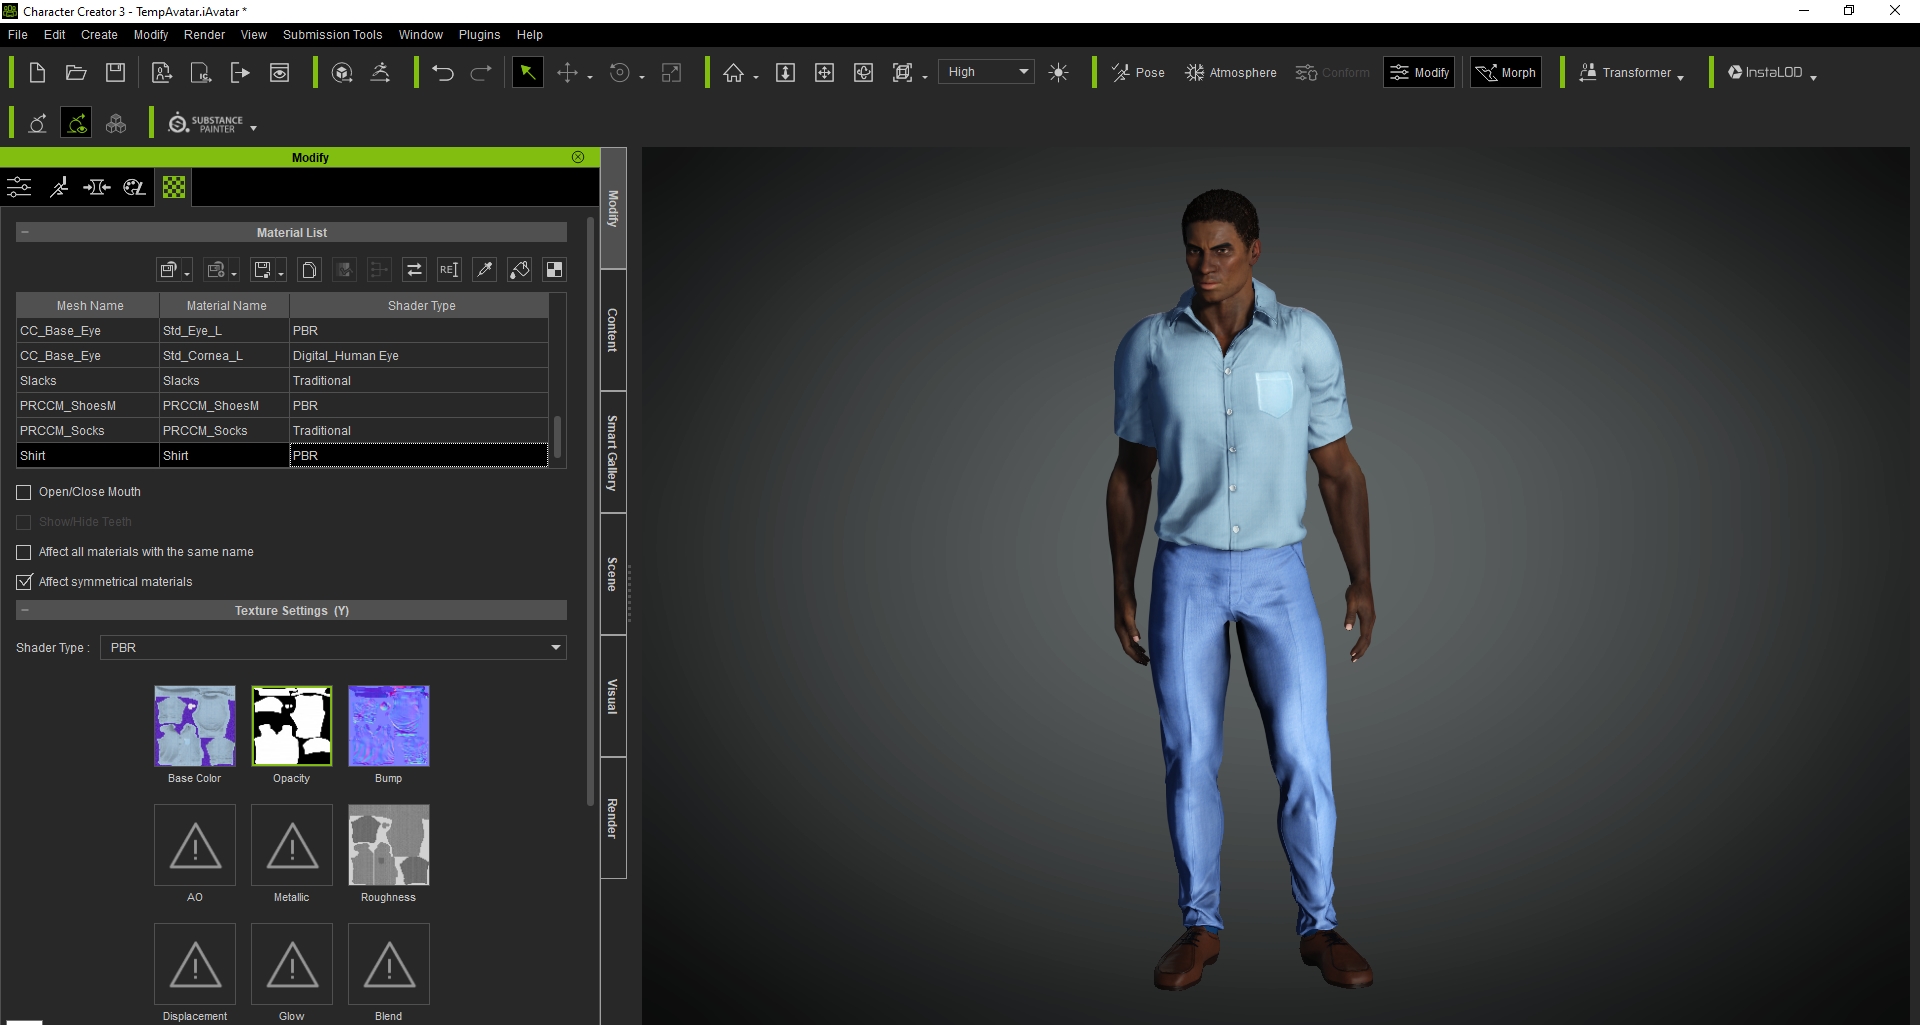This screenshot has width=1920, height=1025.
Task: Click the frame-selected box icon in camera tools
Action: point(902,72)
